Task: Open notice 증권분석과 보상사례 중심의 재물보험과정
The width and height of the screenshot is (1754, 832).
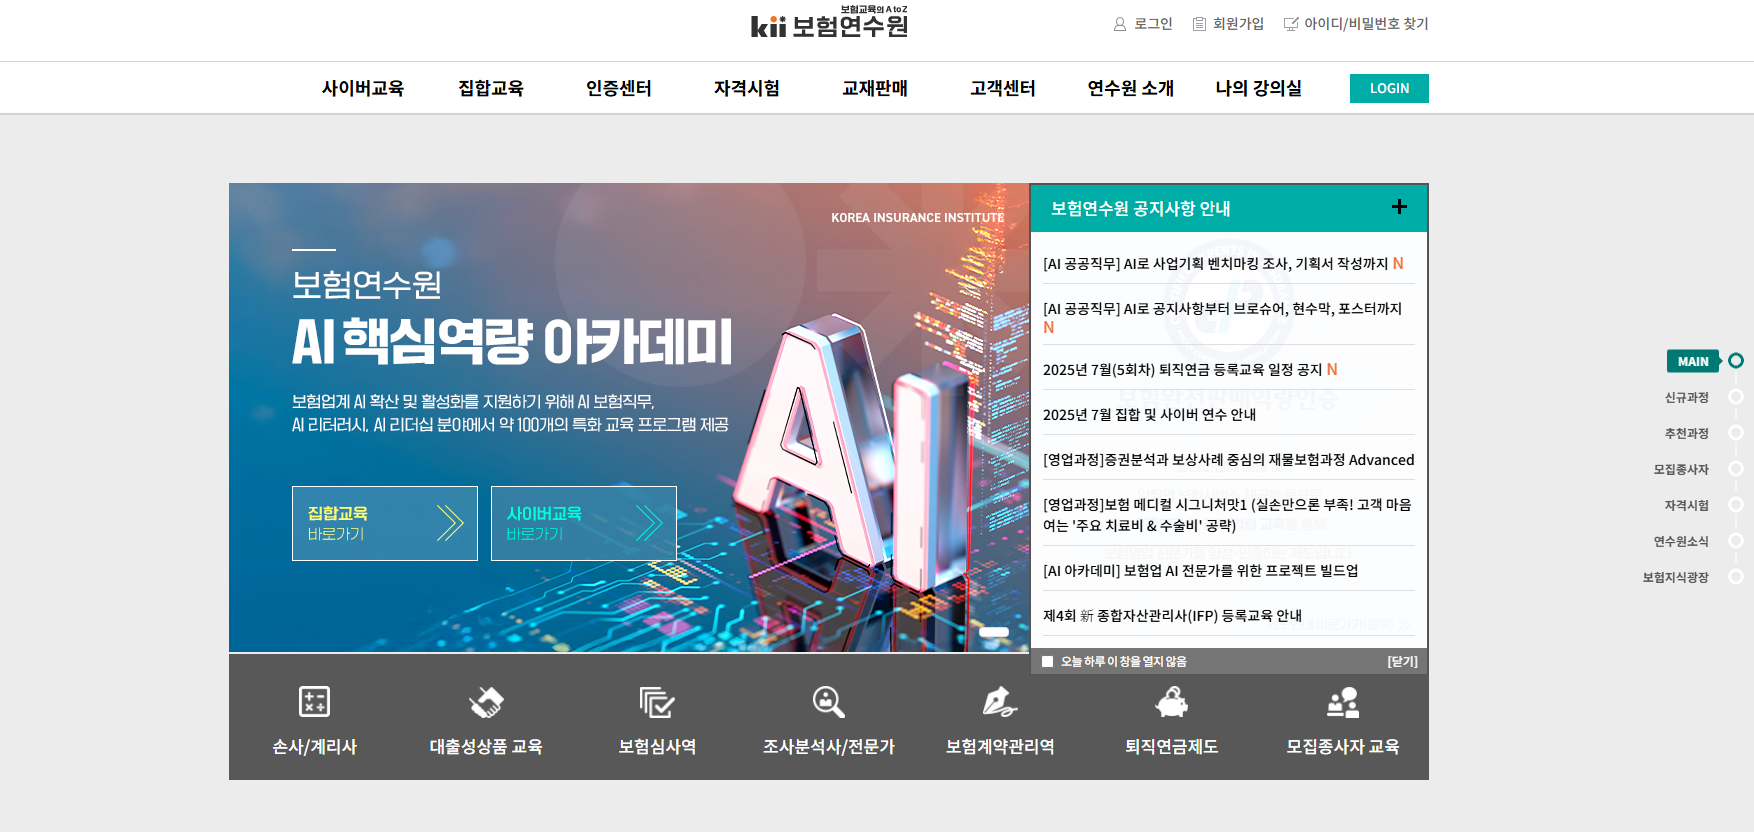Action: pos(1228,460)
